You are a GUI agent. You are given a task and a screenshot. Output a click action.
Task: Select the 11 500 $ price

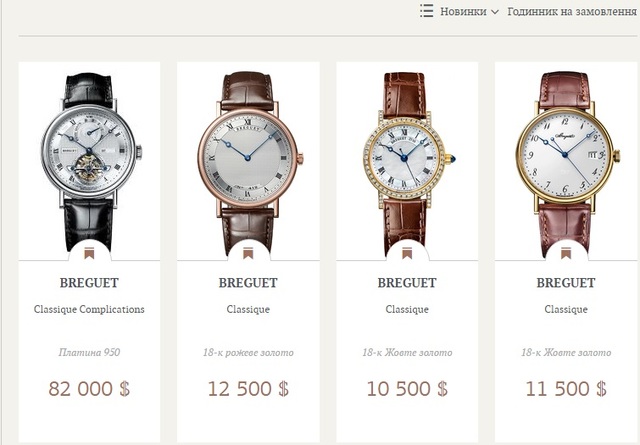coord(566,388)
